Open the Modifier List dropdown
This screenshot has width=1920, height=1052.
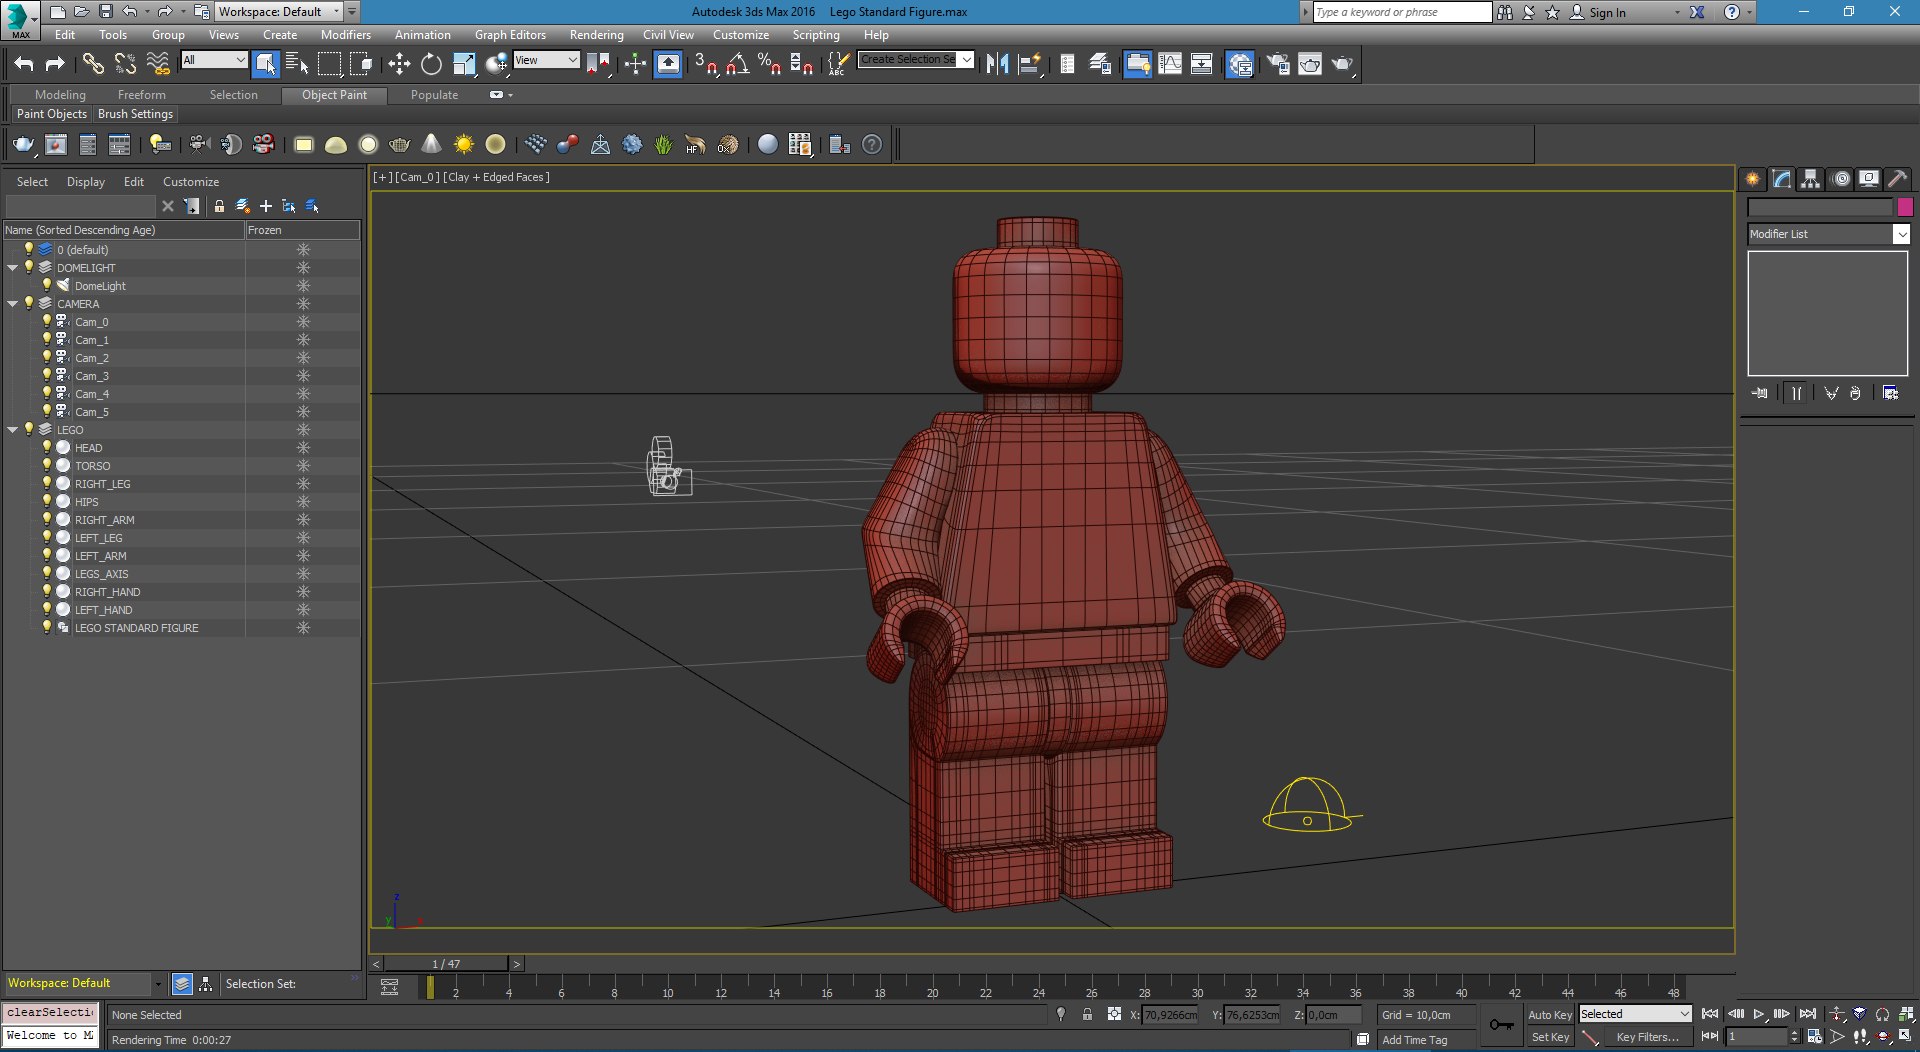pyautogui.click(x=1828, y=234)
